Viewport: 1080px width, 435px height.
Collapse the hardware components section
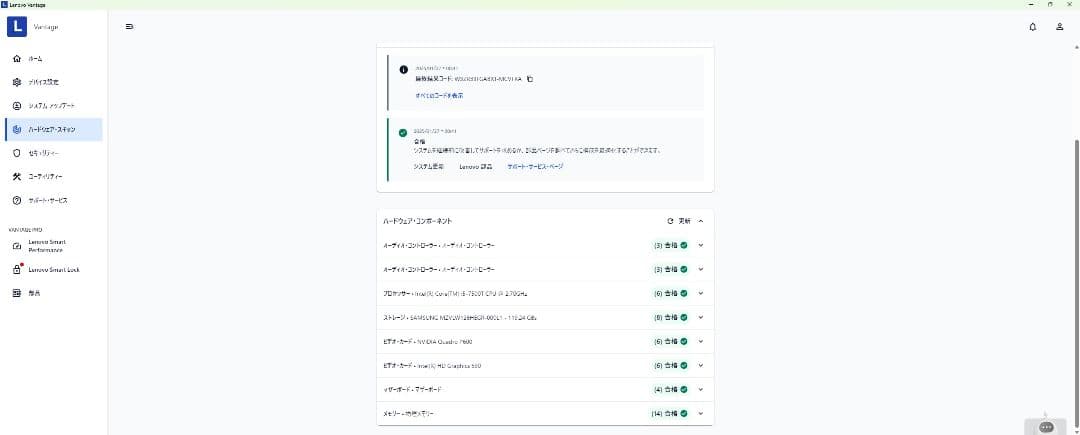(x=701, y=220)
